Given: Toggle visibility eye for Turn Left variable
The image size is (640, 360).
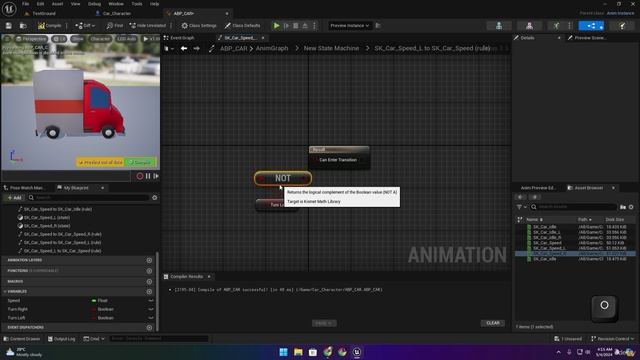Looking at the screenshot, I should pos(151,318).
